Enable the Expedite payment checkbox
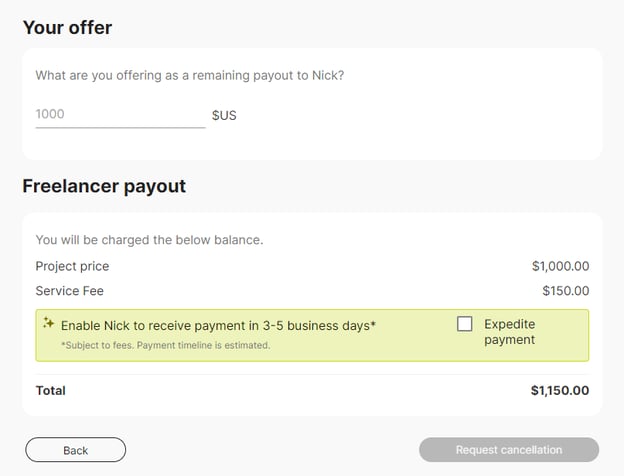Image resolution: width=624 pixels, height=476 pixels. coord(465,324)
